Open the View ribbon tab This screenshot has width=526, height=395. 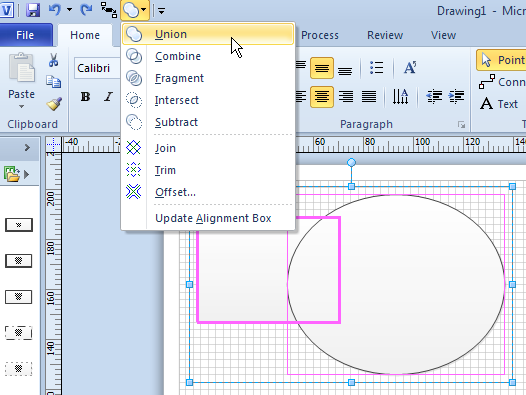tap(443, 35)
